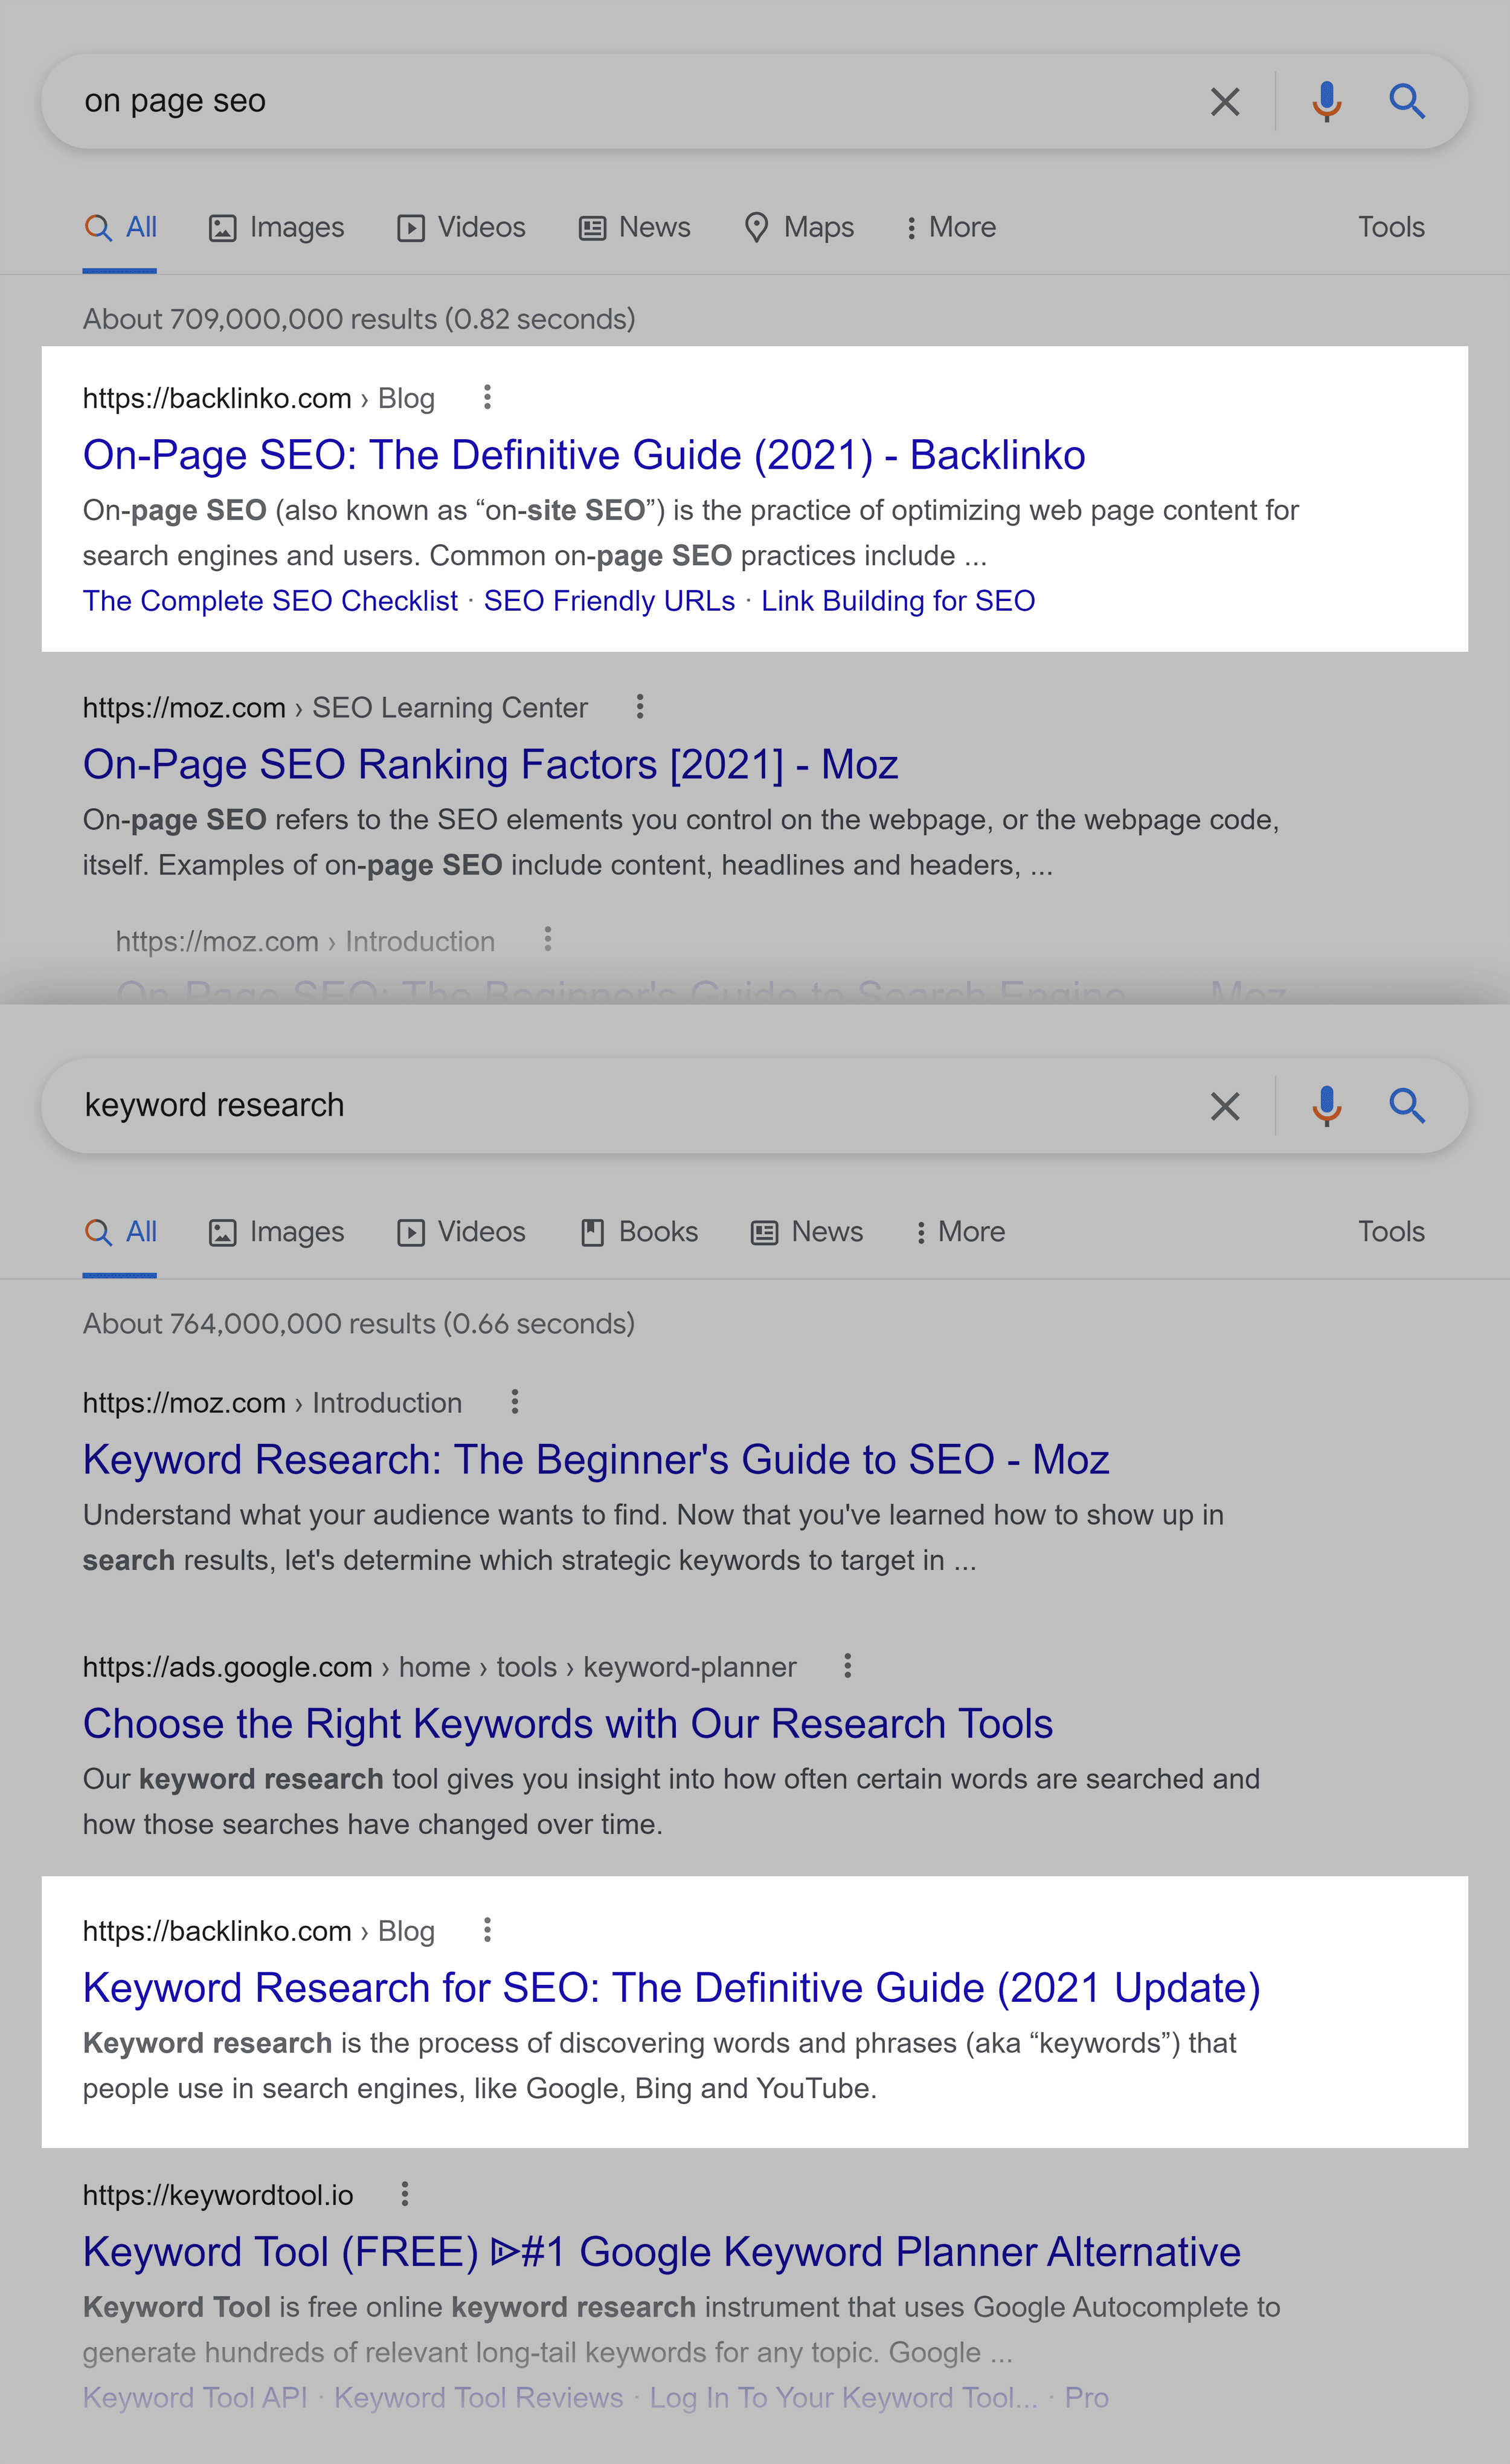1510x2464 pixels.
Task: Open options for backlinko.com keyword research result
Action: pyautogui.click(x=487, y=1929)
